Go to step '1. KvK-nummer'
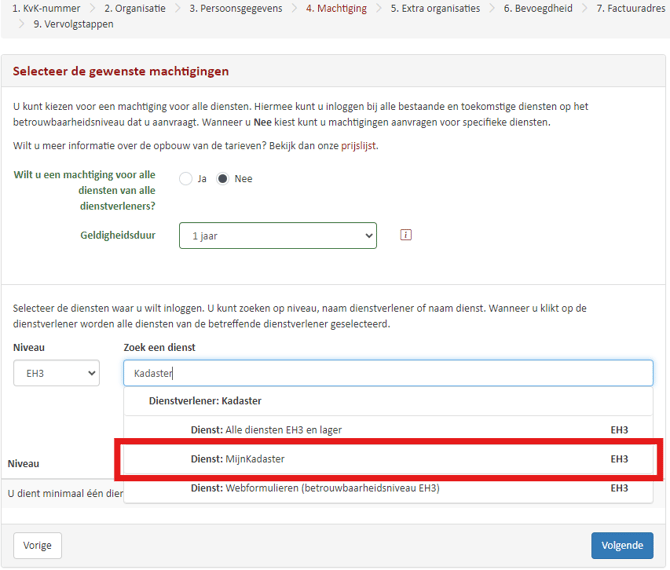Image resolution: width=670 pixels, height=570 pixels. coord(46,8)
